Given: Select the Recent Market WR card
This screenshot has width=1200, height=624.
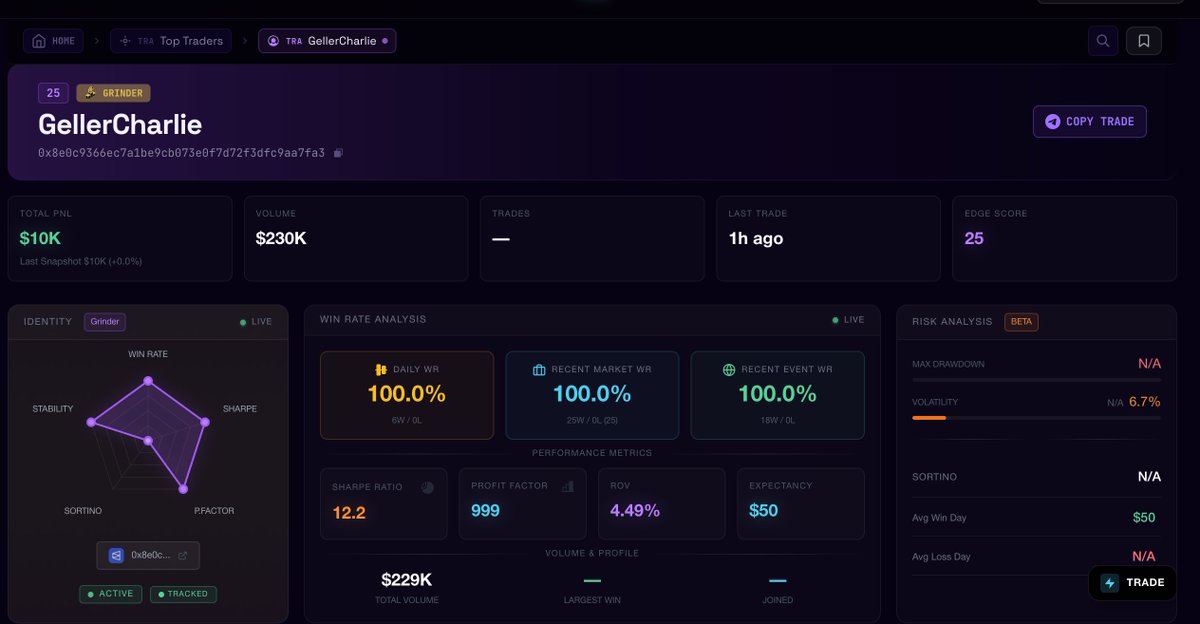Looking at the screenshot, I should pyautogui.click(x=592, y=395).
